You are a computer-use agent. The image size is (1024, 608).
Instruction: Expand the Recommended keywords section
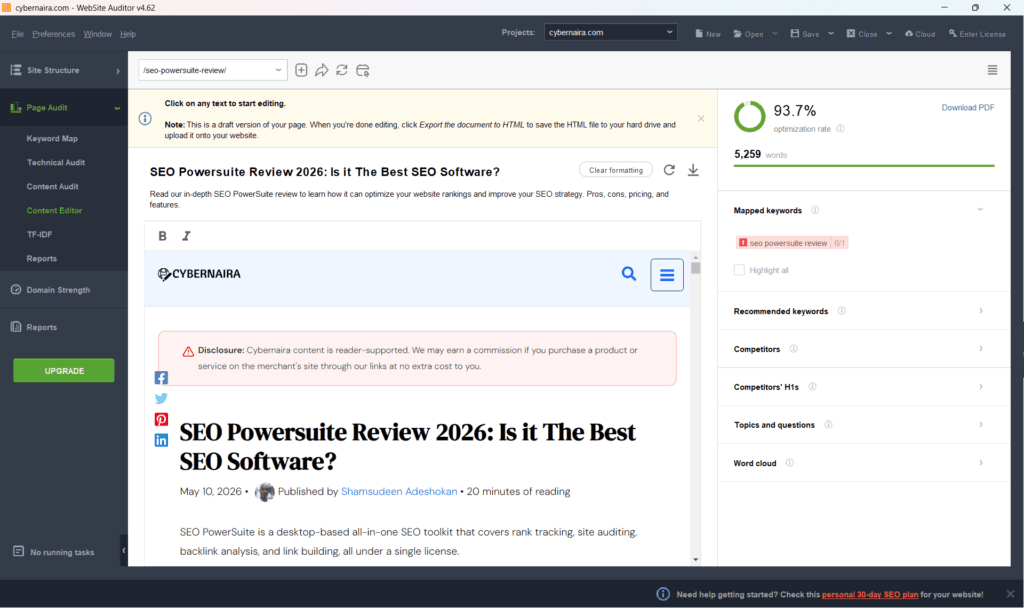pos(981,311)
